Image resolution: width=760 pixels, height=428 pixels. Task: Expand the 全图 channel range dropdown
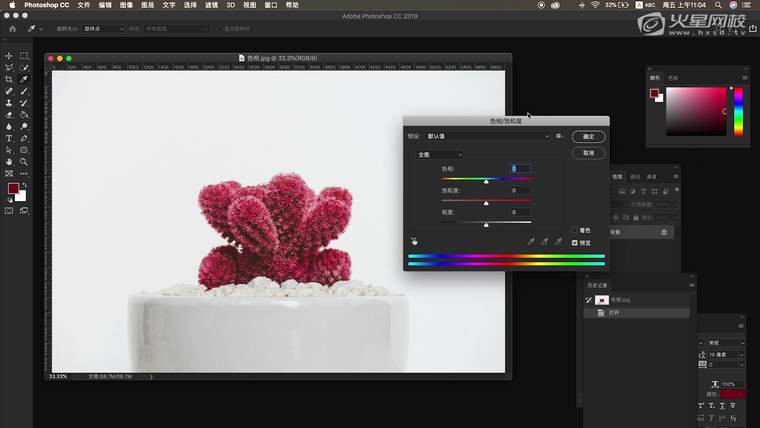[439, 154]
